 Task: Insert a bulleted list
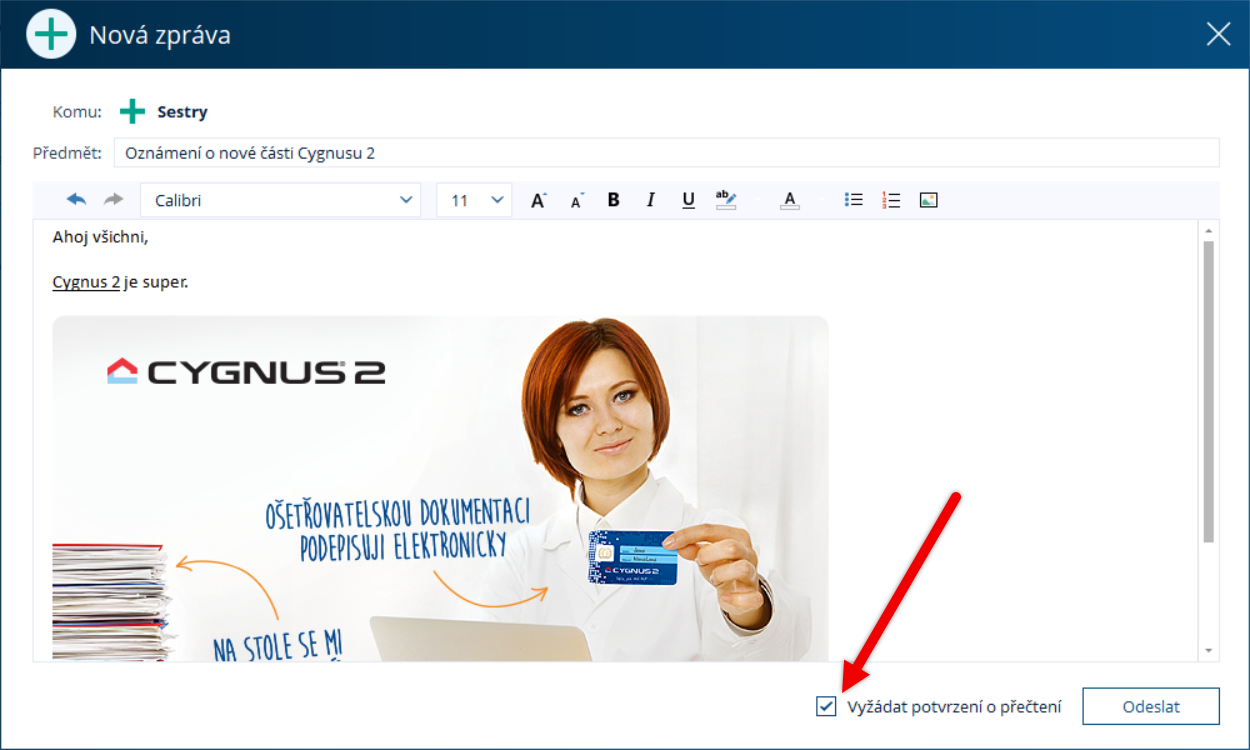pos(853,200)
